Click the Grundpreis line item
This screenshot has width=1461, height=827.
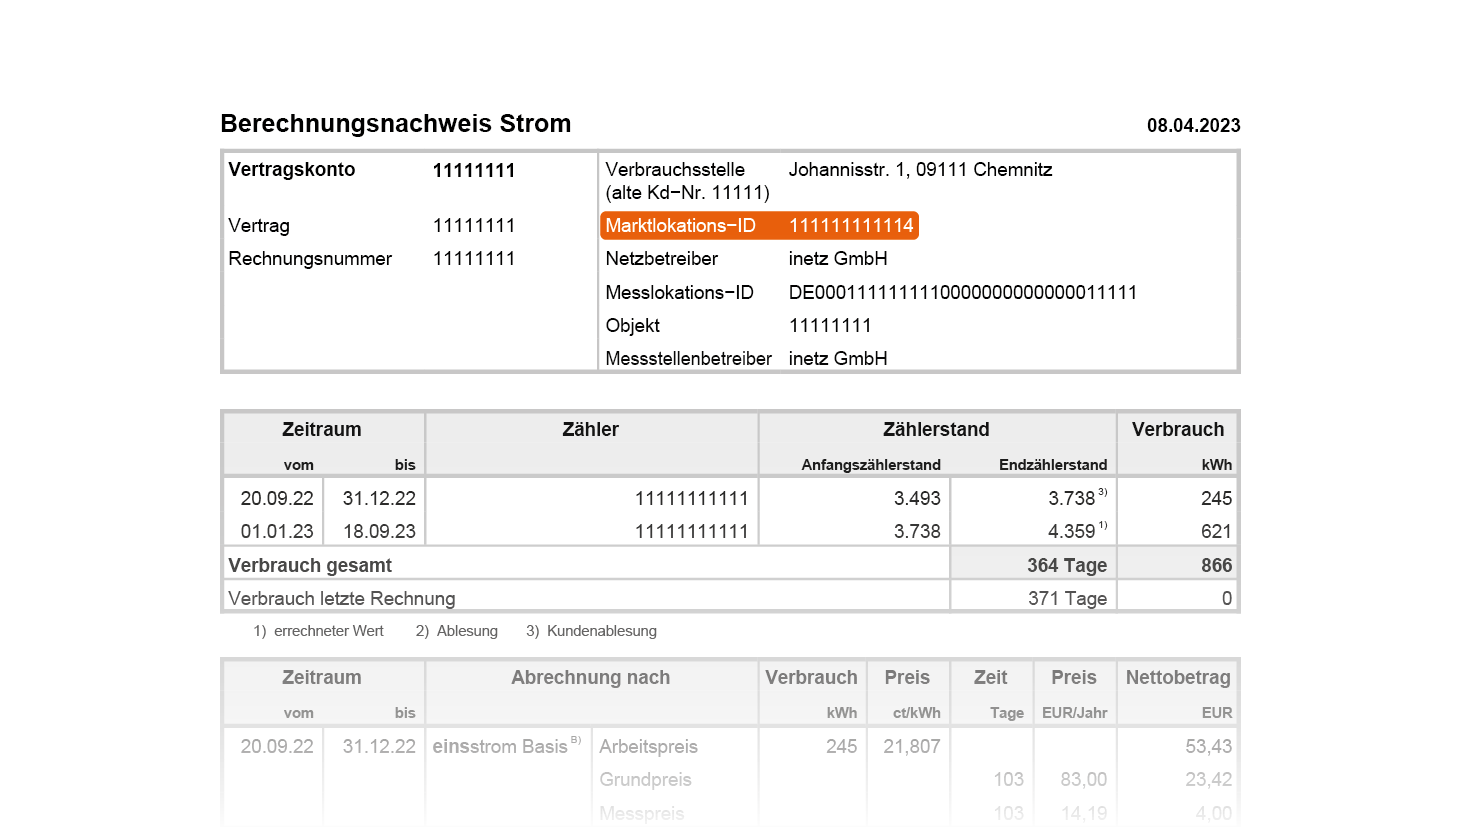644,779
